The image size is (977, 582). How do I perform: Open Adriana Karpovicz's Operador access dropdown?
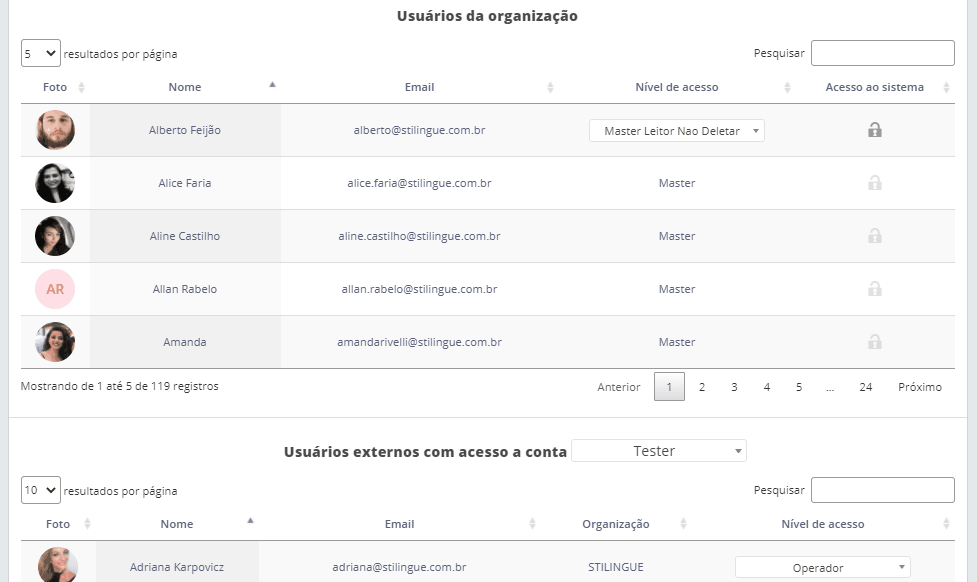pos(823,568)
